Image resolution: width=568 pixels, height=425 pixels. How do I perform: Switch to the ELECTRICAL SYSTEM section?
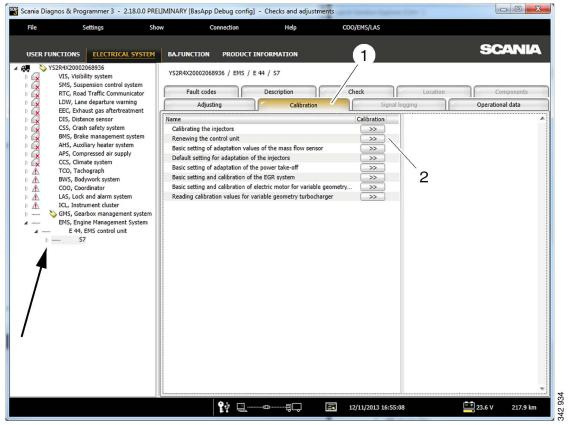[x=124, y=54]
